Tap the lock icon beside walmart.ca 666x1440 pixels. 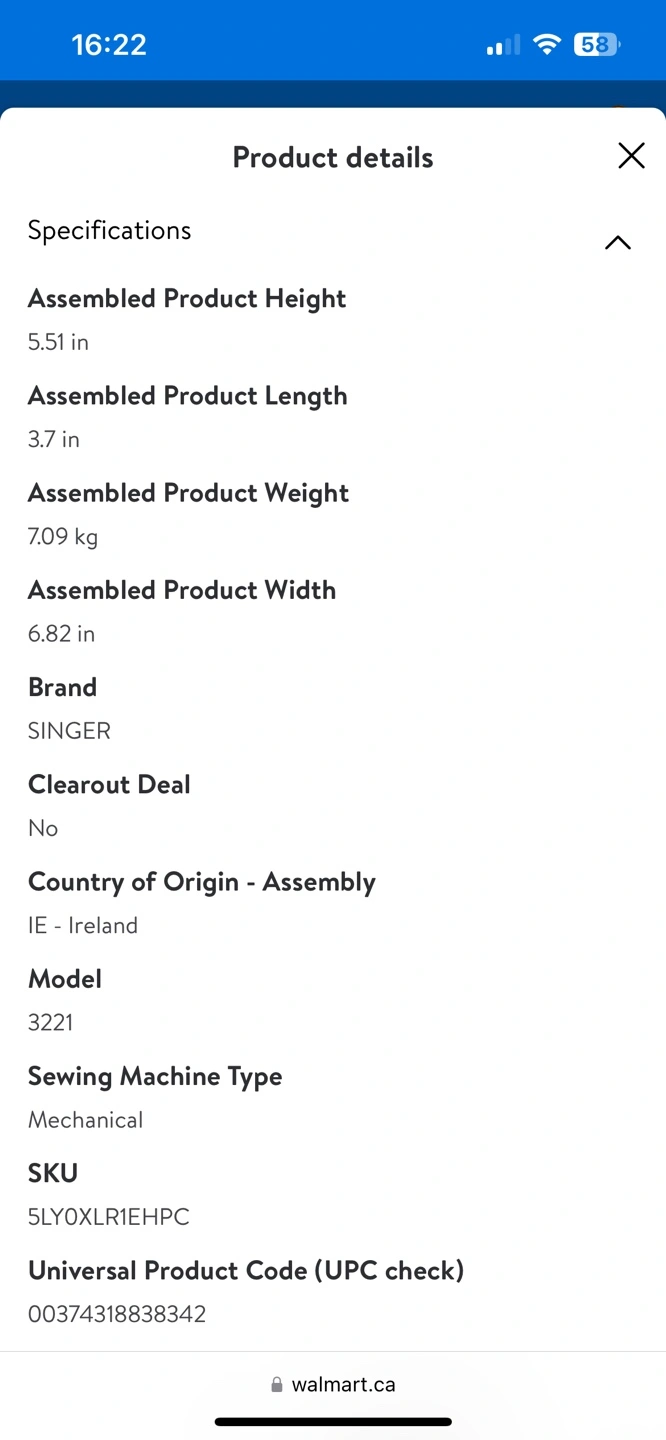tap(277, 1385)
